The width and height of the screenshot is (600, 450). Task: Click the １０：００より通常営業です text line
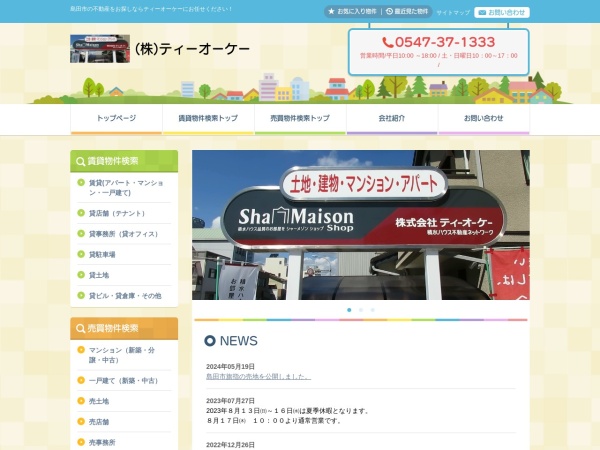[274, 421]
